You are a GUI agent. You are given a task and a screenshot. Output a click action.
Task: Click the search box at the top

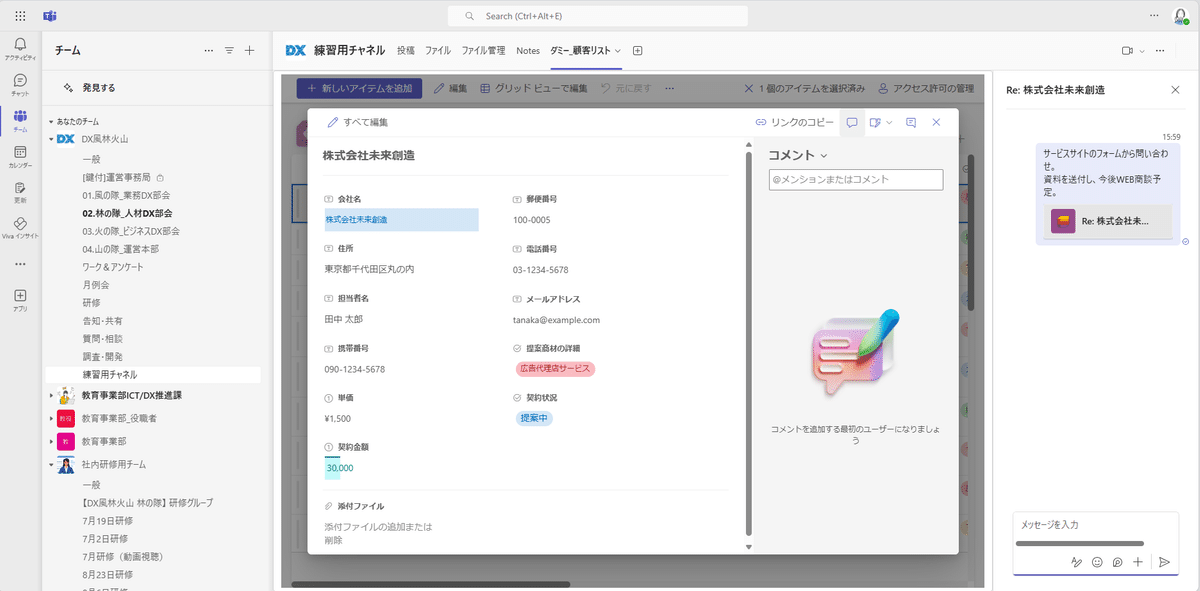(598, 16)
